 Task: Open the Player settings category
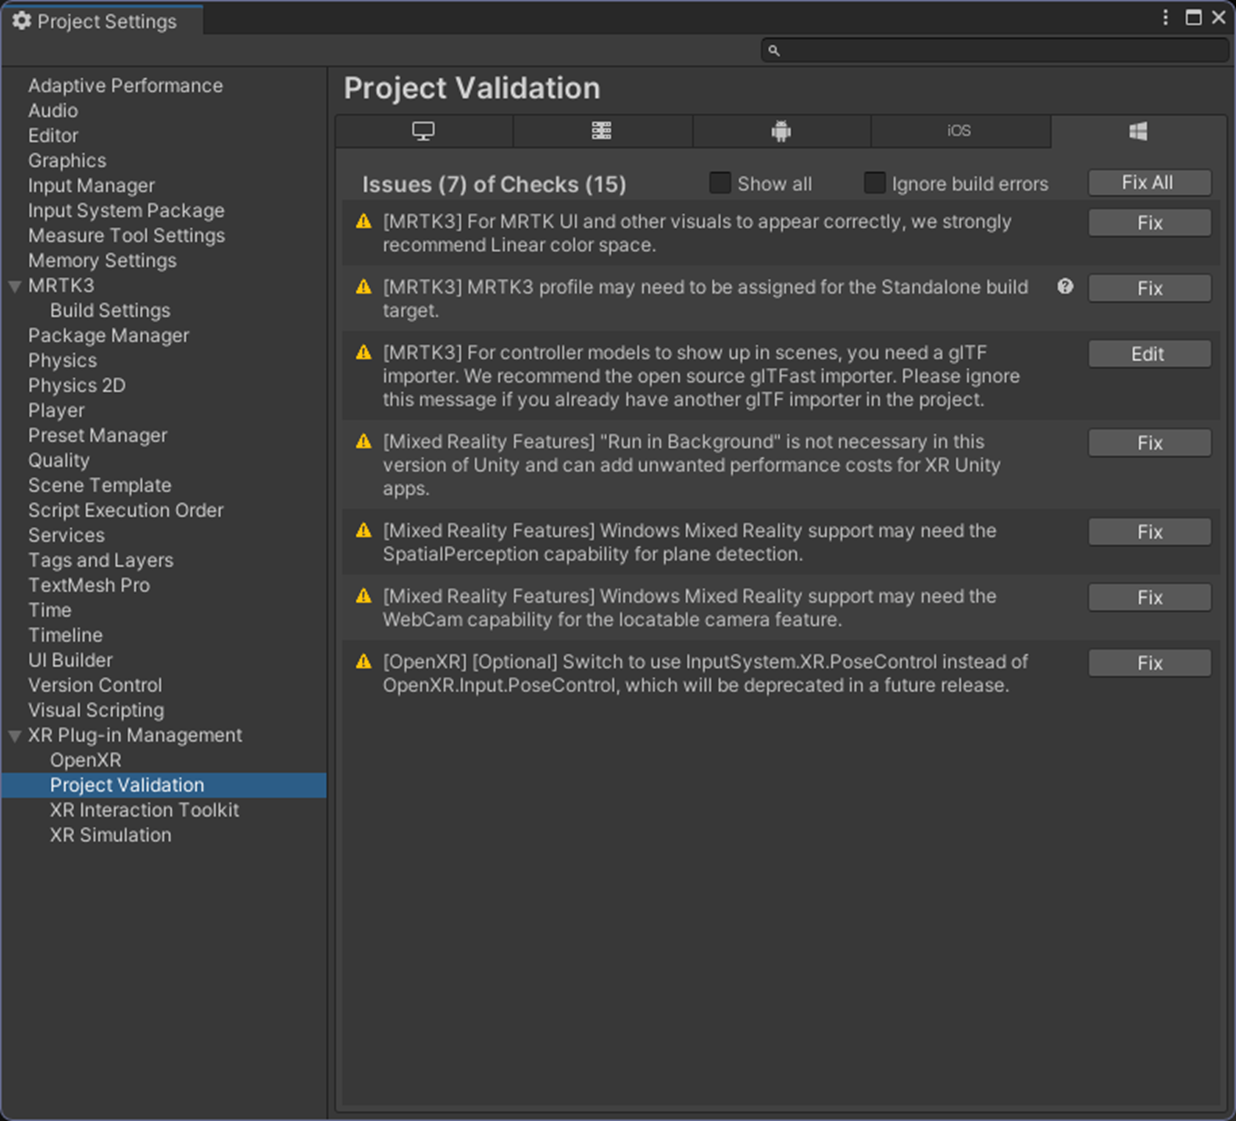(x=57, y=410)
